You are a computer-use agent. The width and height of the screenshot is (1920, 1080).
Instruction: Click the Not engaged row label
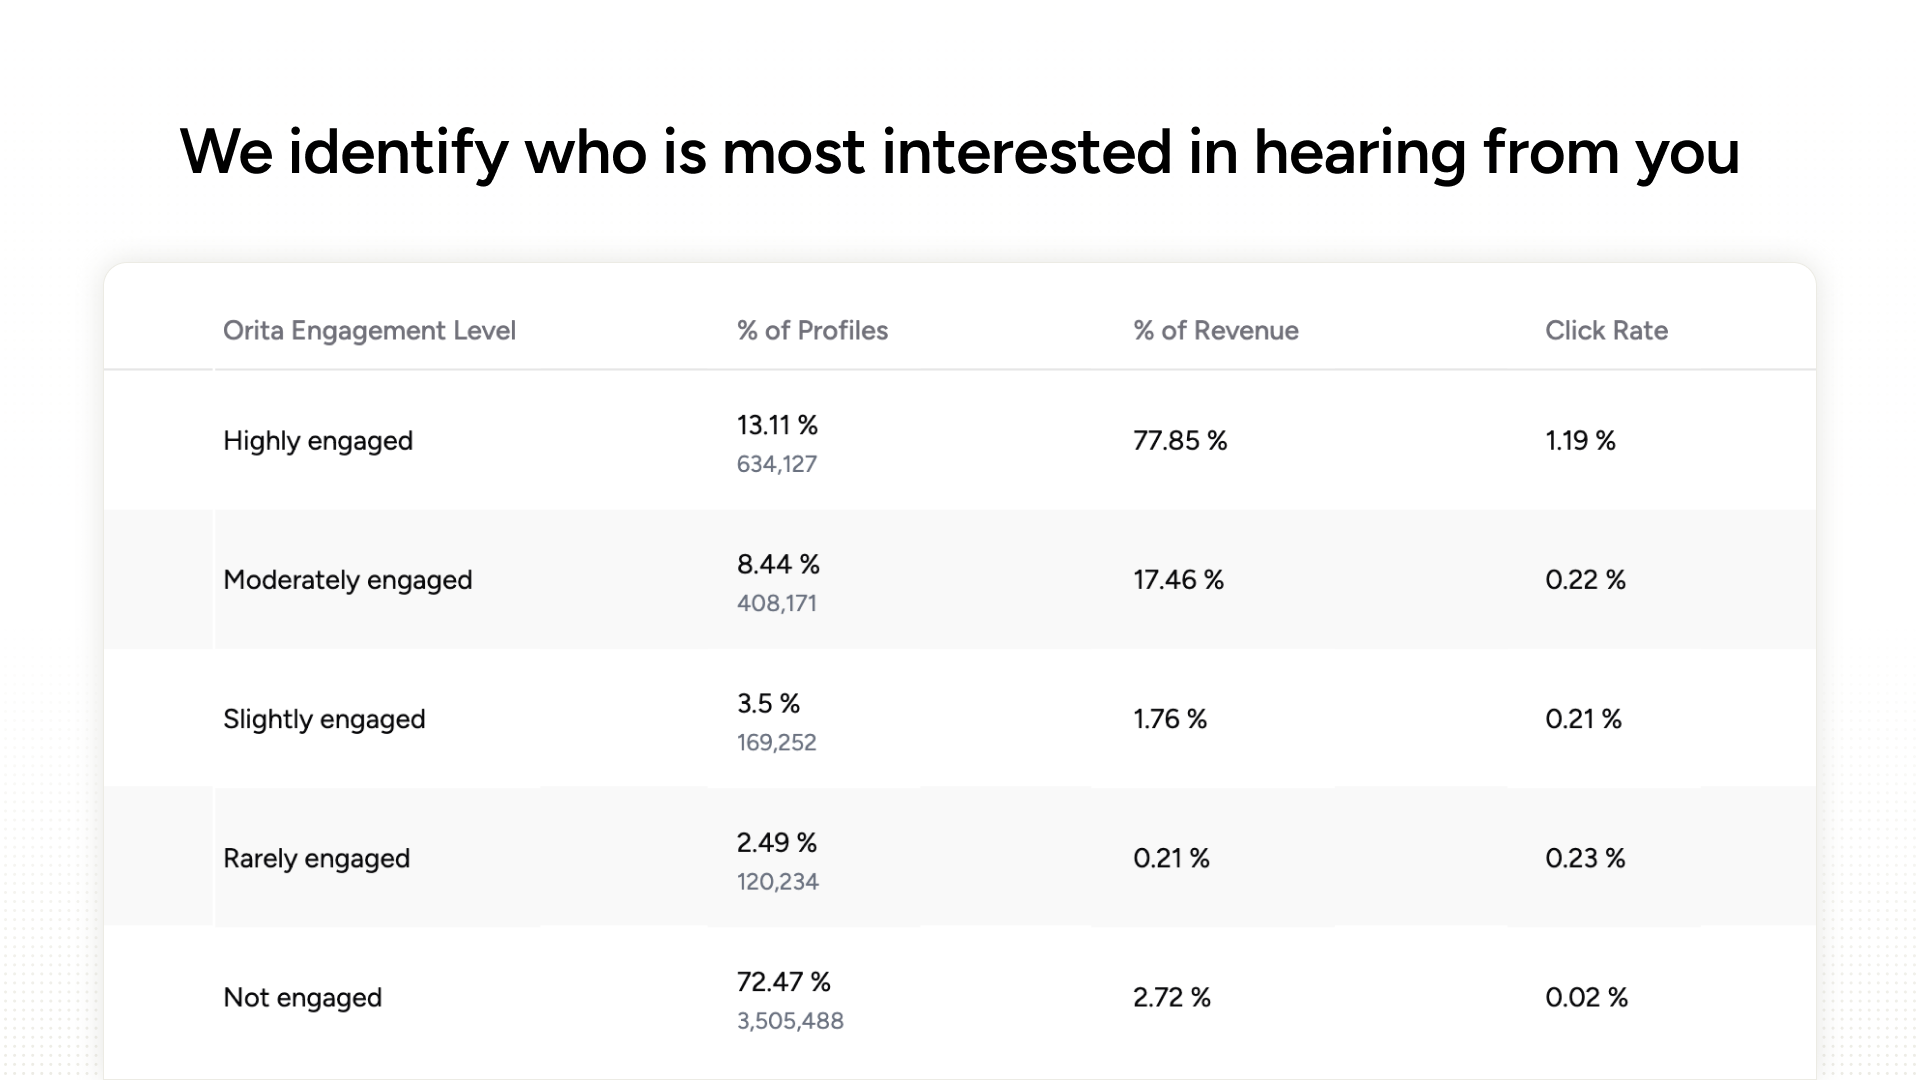(x=302, y=997)
